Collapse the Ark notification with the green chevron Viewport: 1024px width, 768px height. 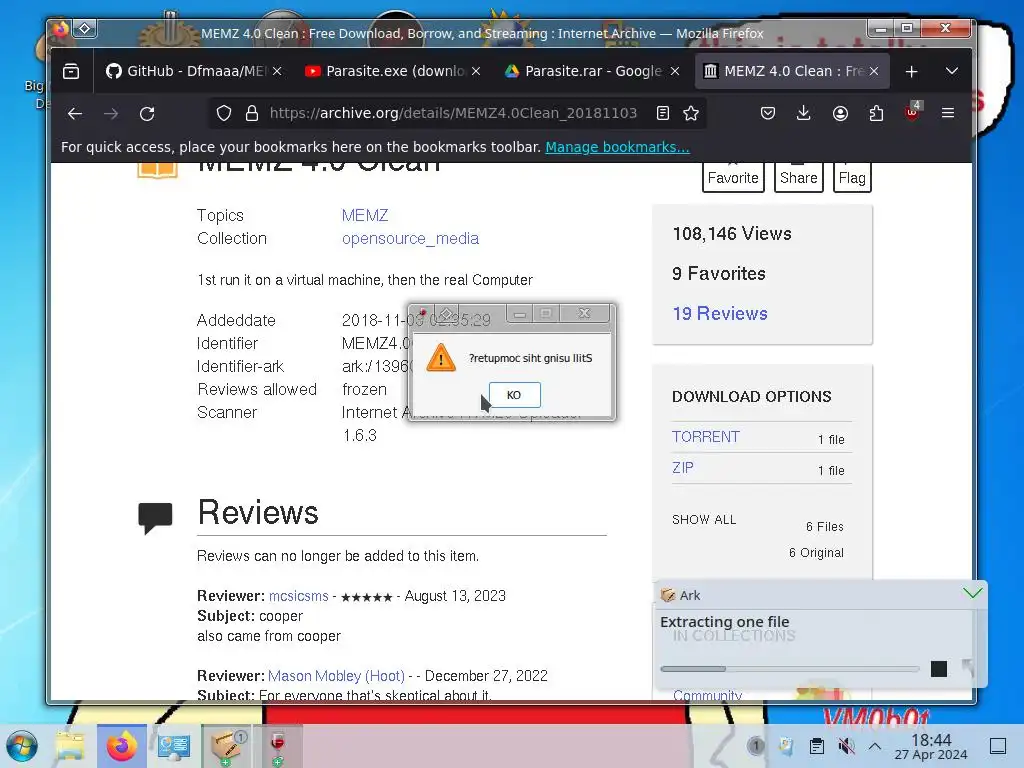[x=972, y=593]
